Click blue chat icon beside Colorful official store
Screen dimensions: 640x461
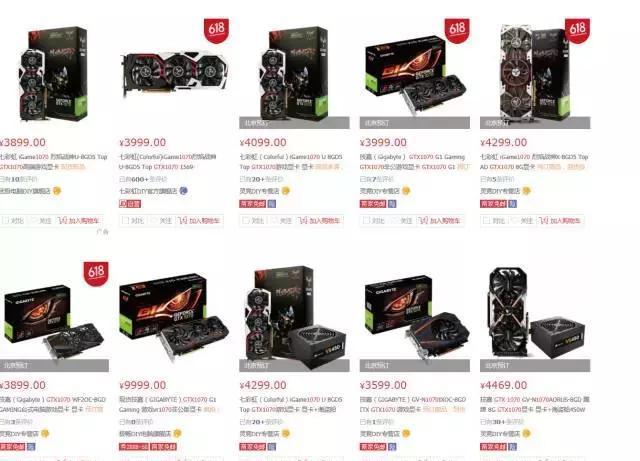(184, 191)
